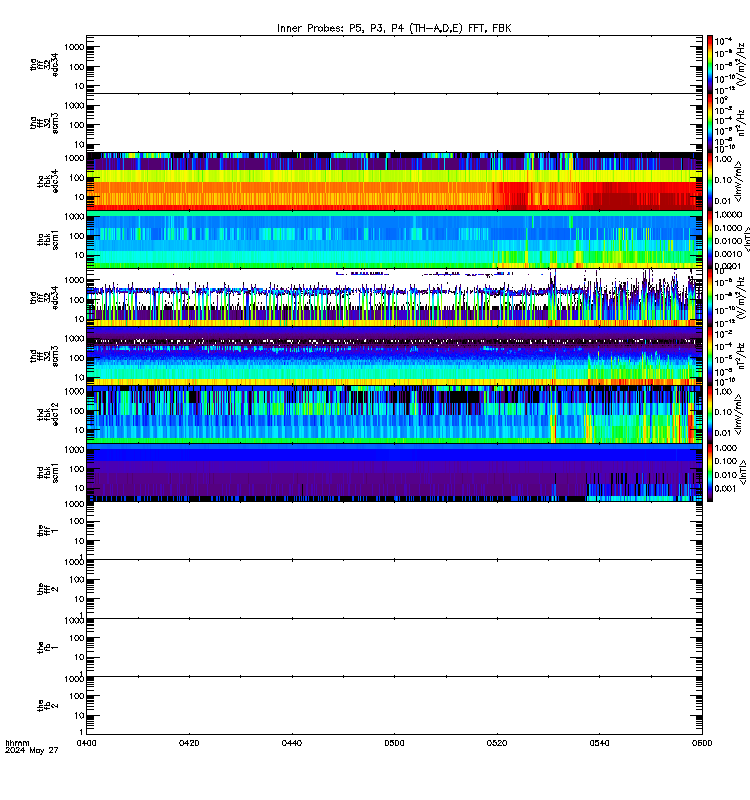
Task: Click the '<|nT|>' unit label beside thd fbk scm1
Action: (x=745, y=472)
